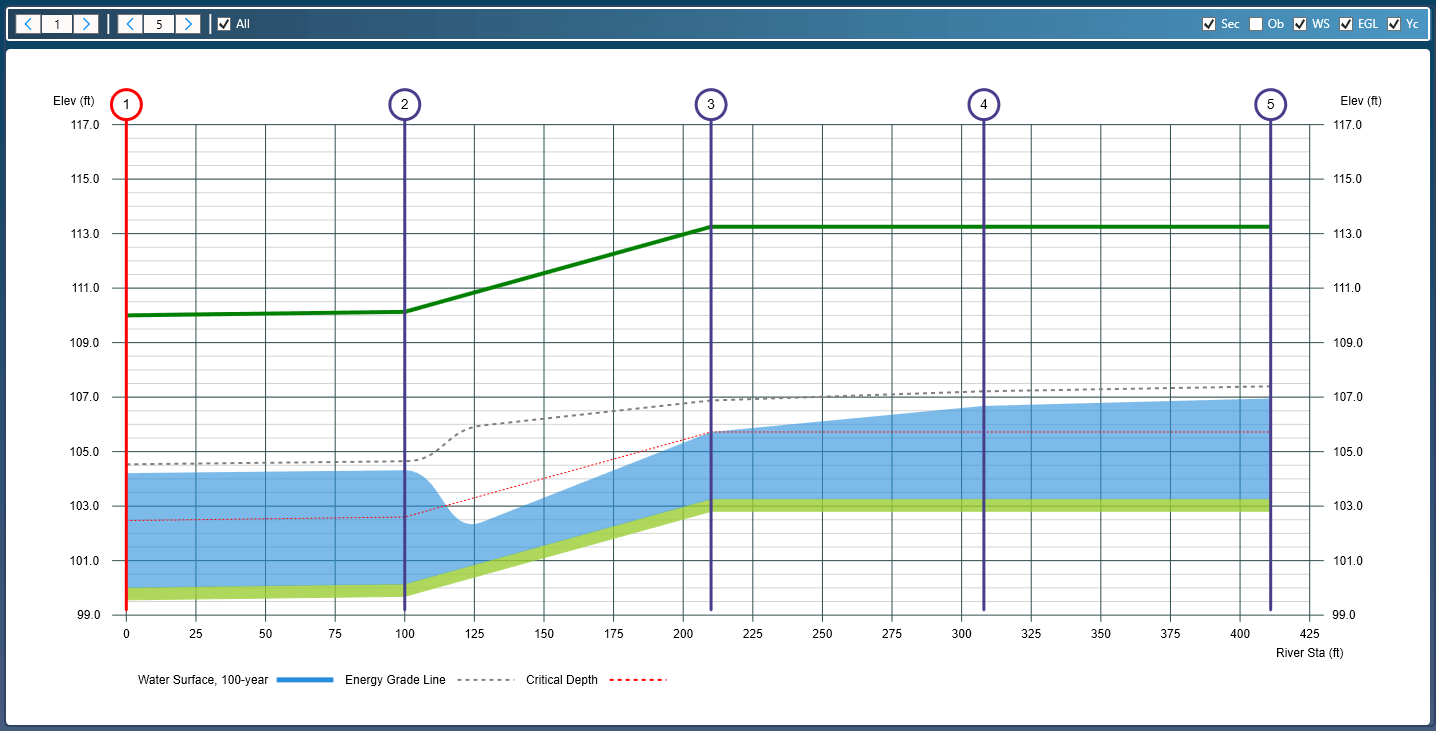Viewport: 1436px width, 731px height.
Task: Select cross-section marker 5
Action: 1271,103
